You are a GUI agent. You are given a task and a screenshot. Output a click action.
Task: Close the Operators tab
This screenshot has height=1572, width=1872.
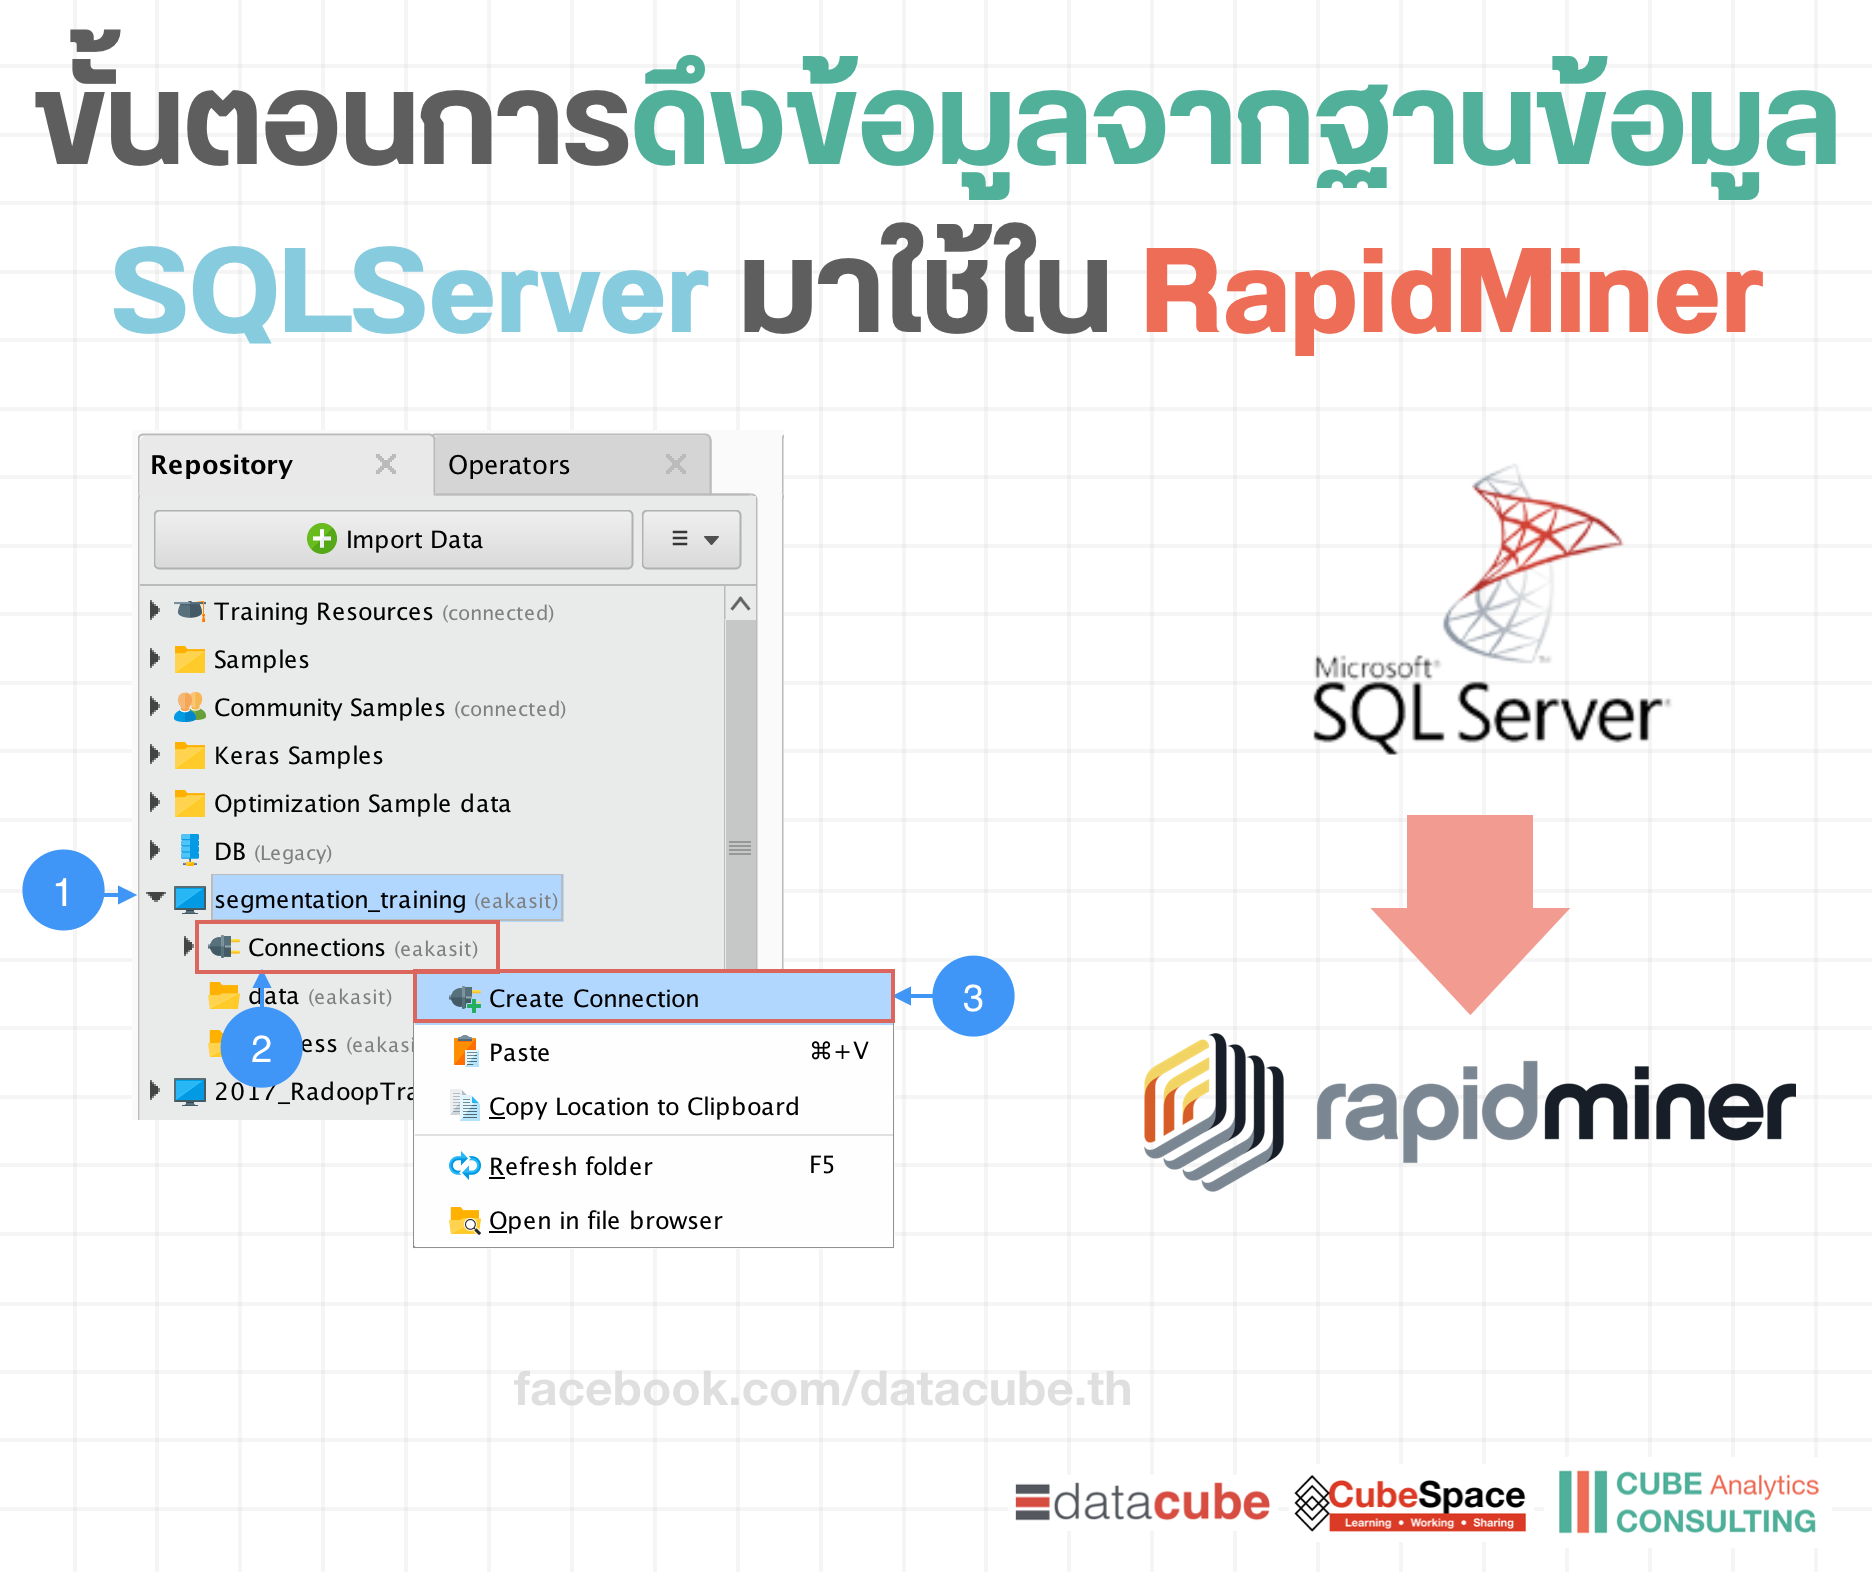[676, 464]
